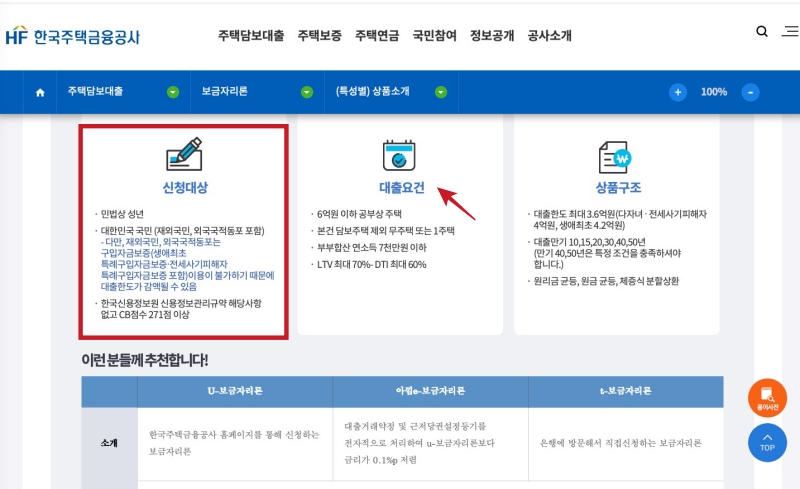This screenshot has width=800, height=489.
Task: Click the zoom out minus button
Action: pyautogui.click(x=750, y=92)
